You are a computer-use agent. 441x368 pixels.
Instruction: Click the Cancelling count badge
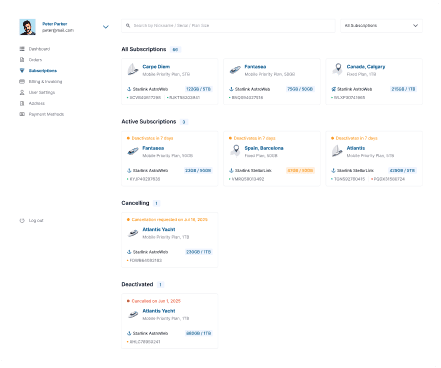(x=156, y=203)
